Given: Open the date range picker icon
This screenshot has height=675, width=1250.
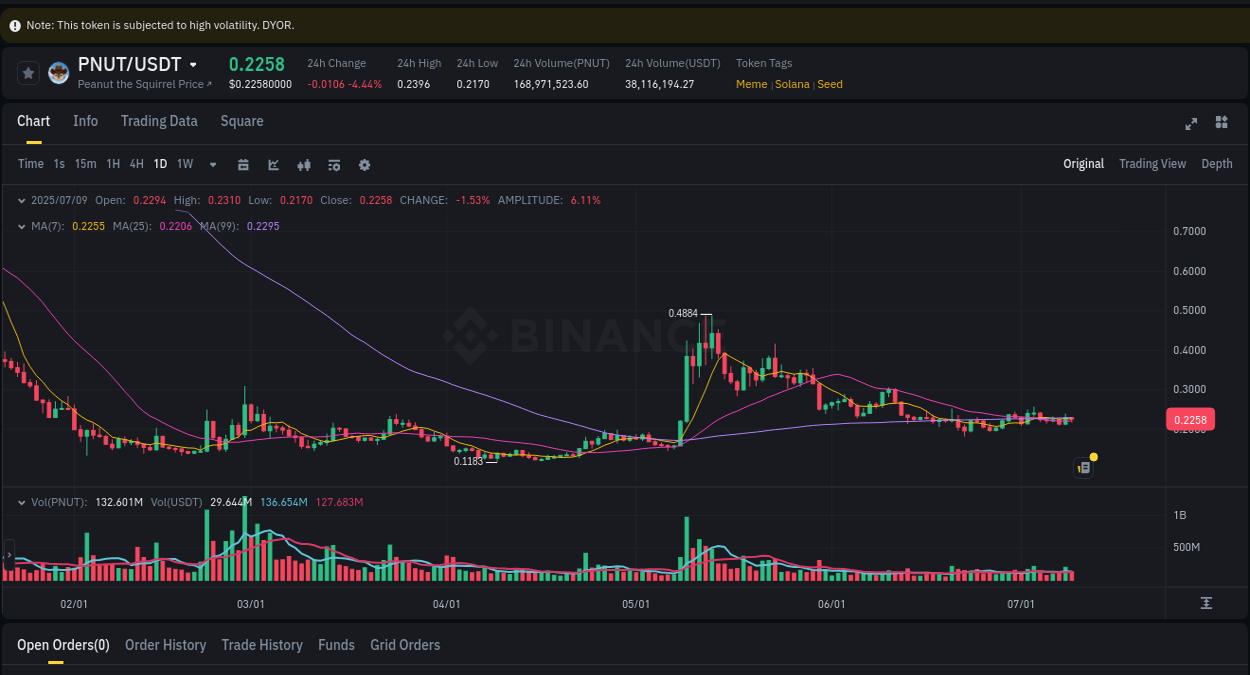Looking at the screenshot, I should tap(243, 164).
